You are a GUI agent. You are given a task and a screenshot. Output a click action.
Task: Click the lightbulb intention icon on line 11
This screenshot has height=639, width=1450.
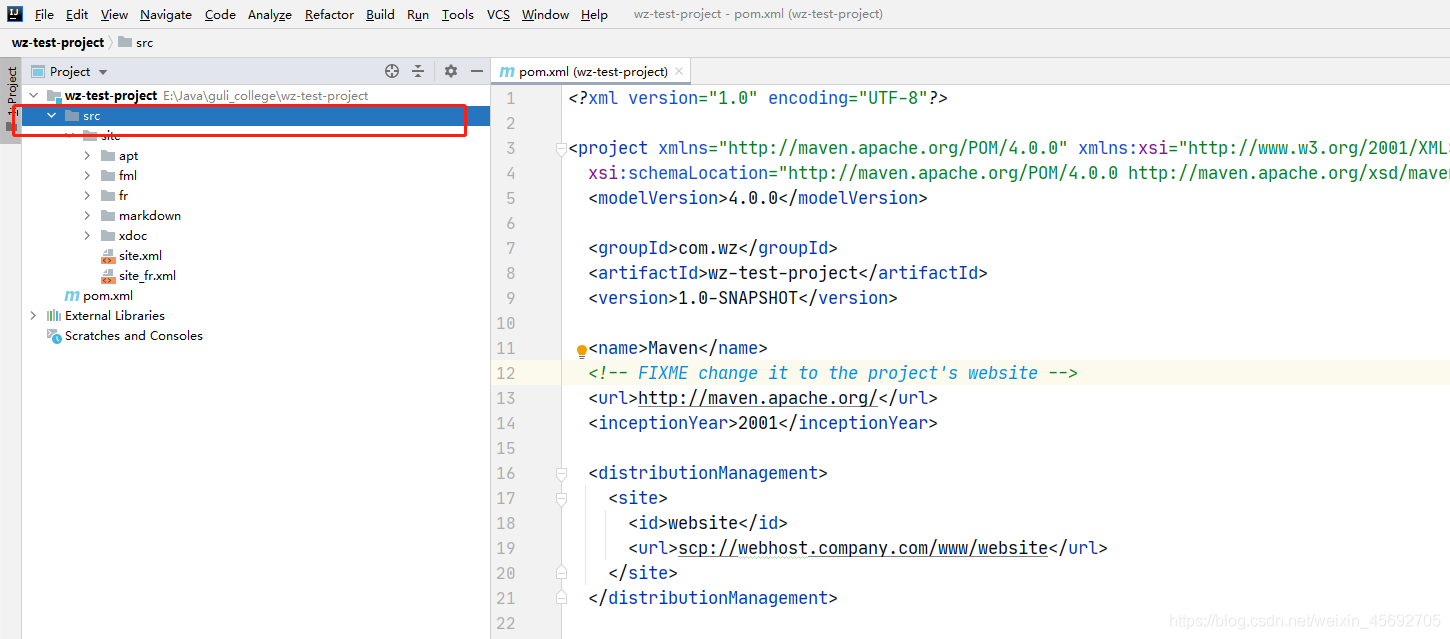point(581,351)
